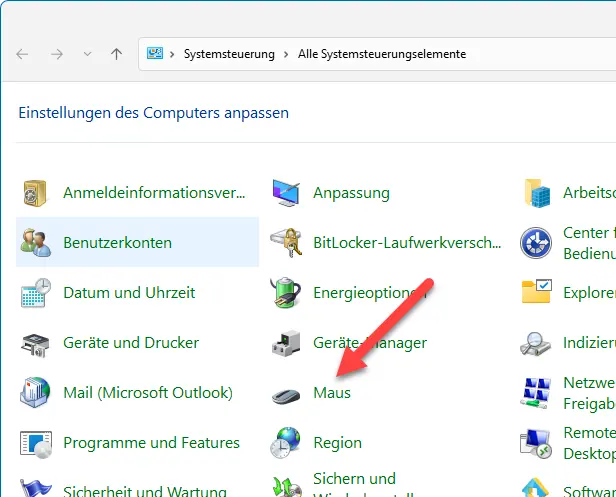Viewport: 616px width, 497px height.
Task: Expand chevron before Systemsteuerung in address bar
Action: coord(173,54)
